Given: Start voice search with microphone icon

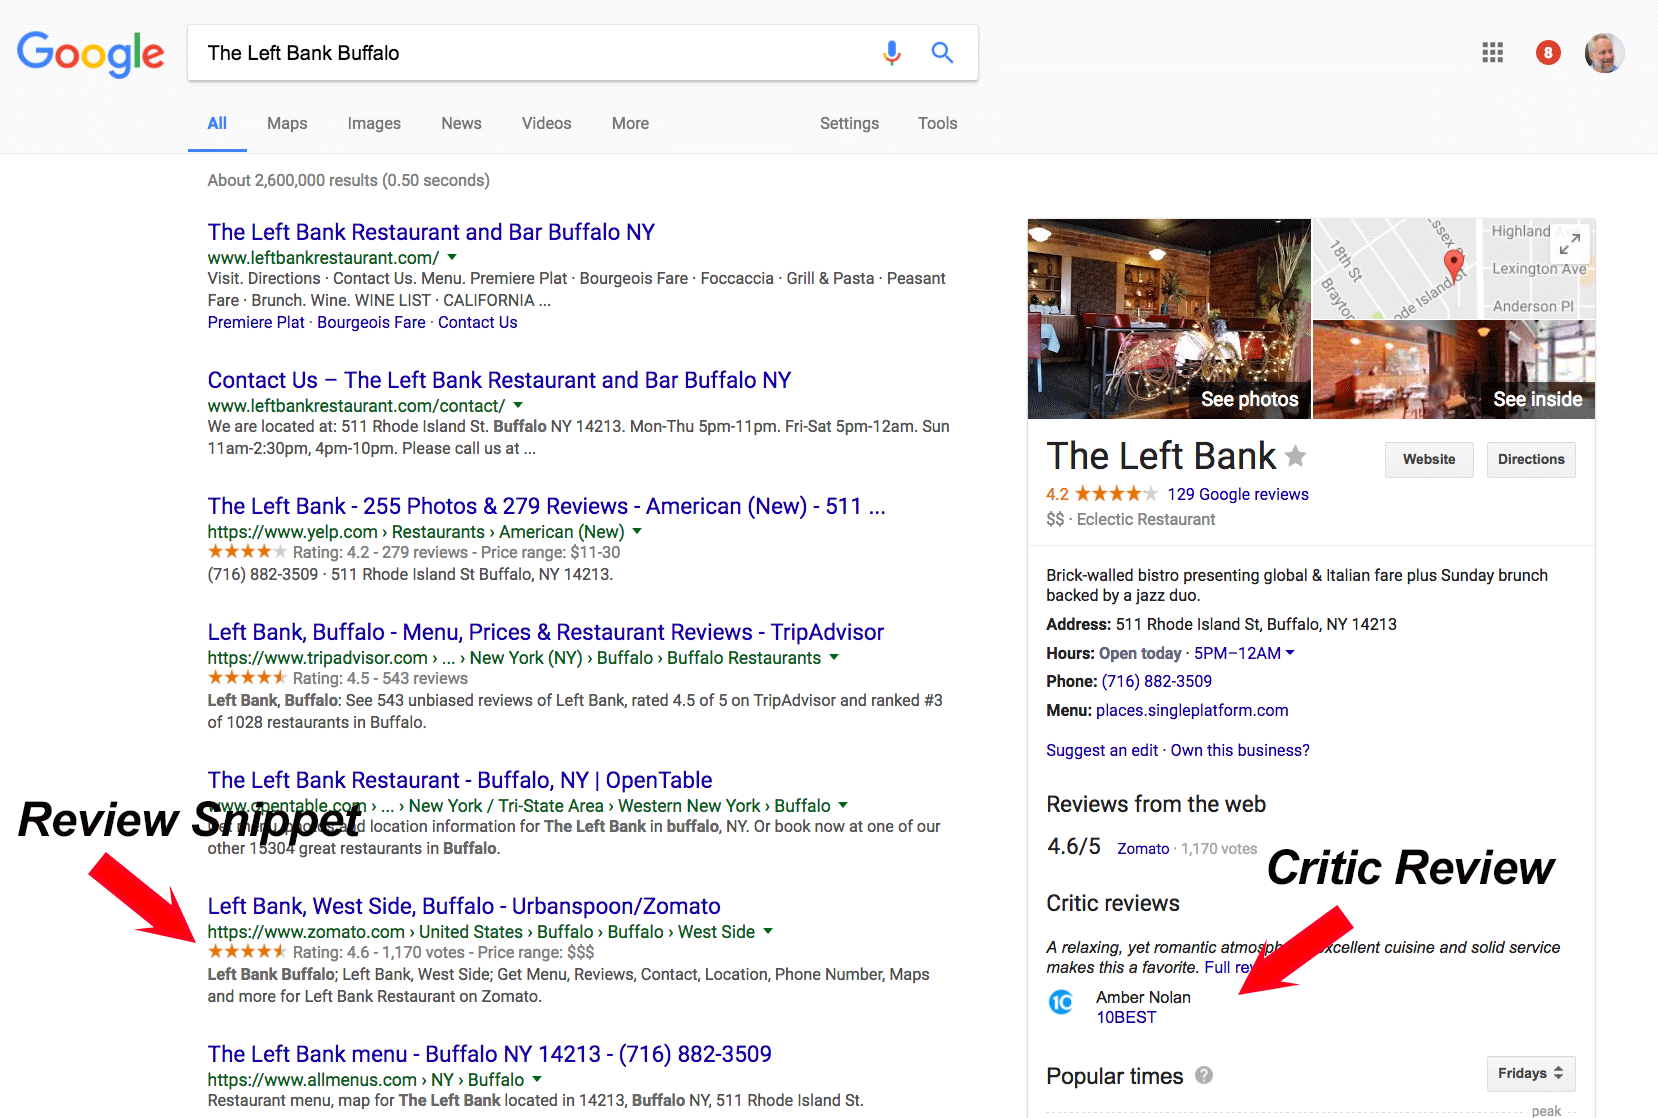Looking at the screenshot, I should point(892,52).
